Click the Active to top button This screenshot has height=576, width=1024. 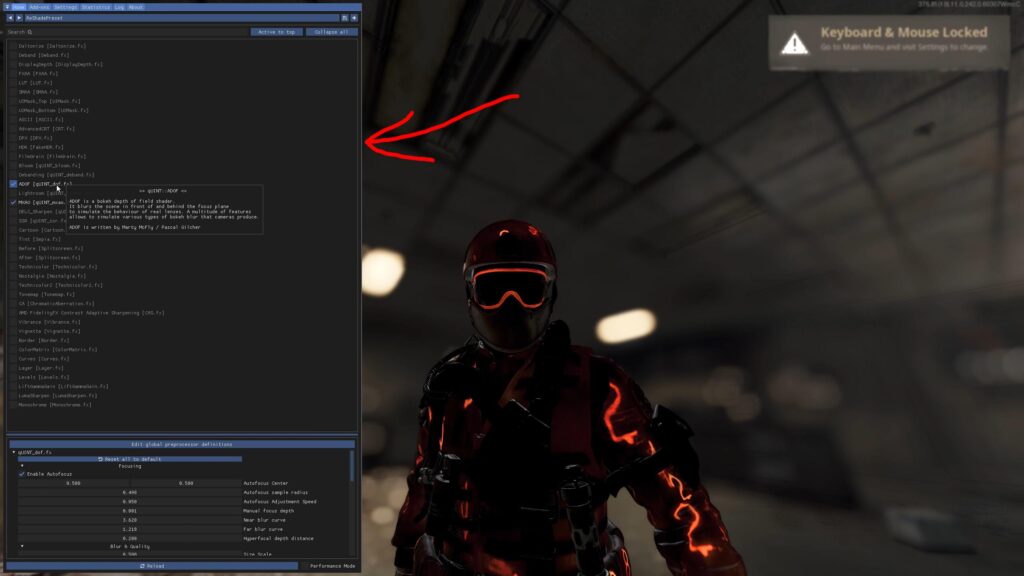(277, 32)
